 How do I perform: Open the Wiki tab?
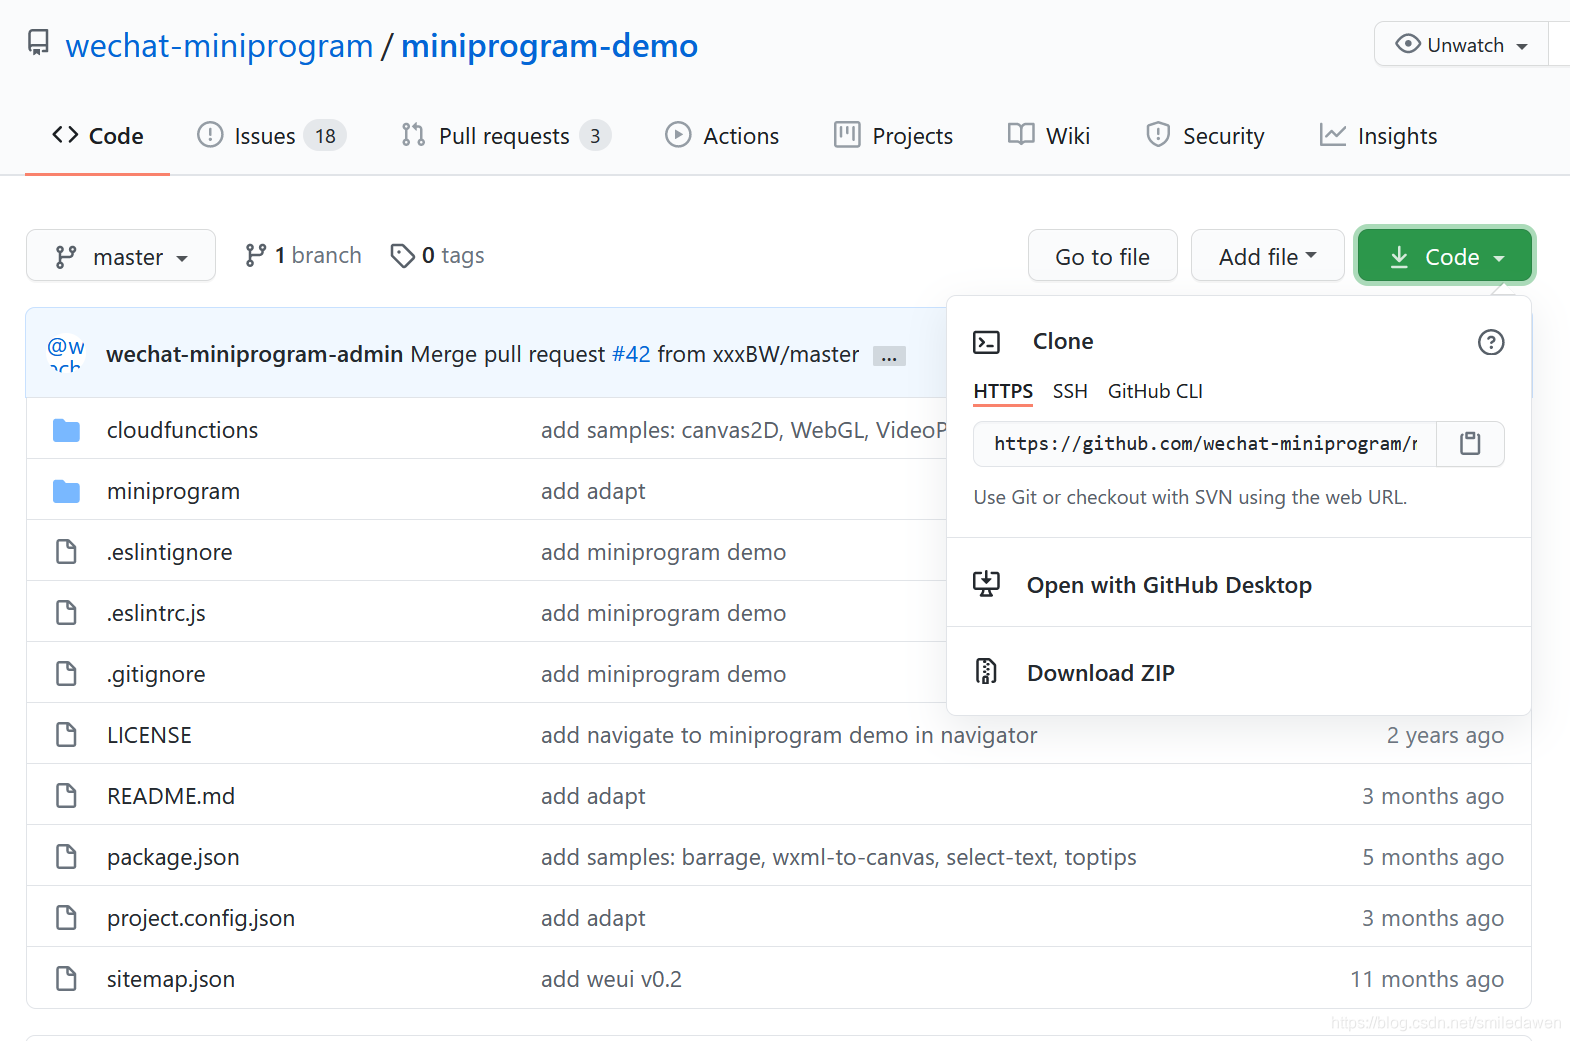1049,136
